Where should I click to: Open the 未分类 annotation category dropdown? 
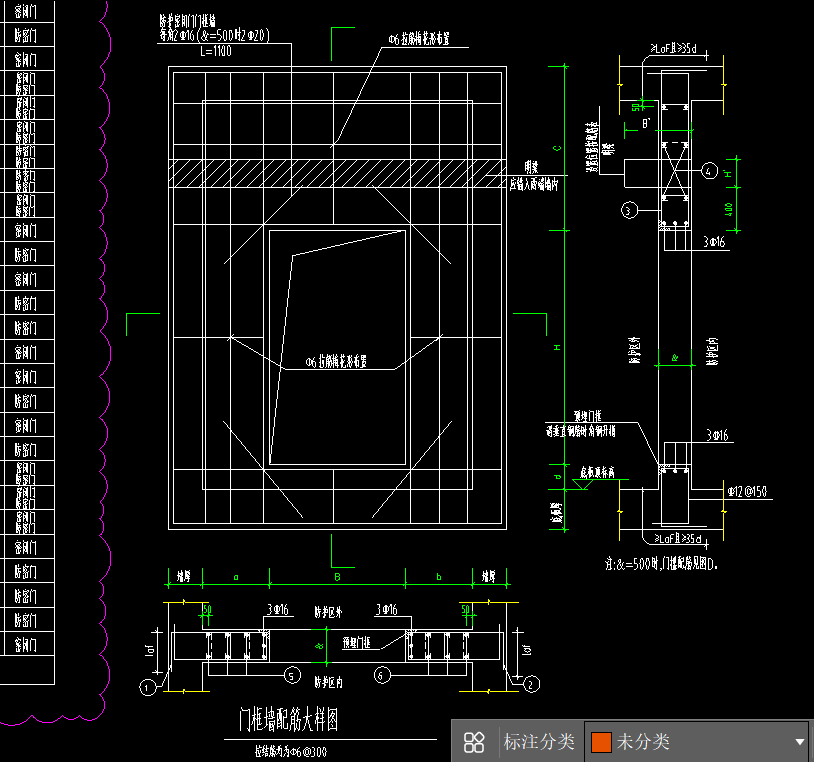pyautogui.click(x=696, y=742)
